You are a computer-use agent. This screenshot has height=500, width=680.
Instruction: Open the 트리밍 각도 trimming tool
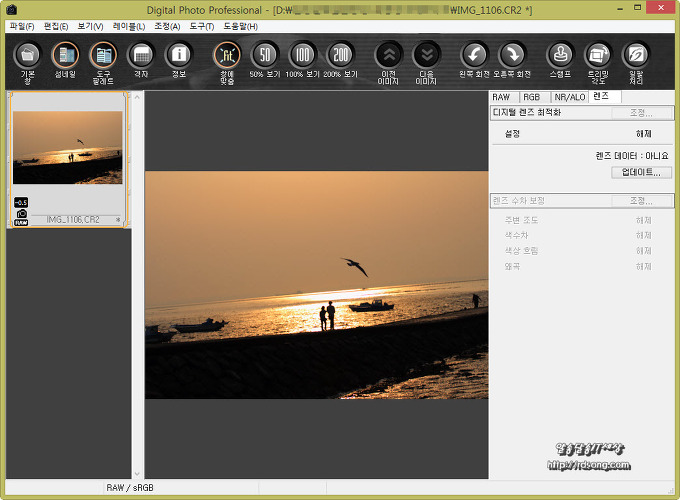(x=597, y=56)
